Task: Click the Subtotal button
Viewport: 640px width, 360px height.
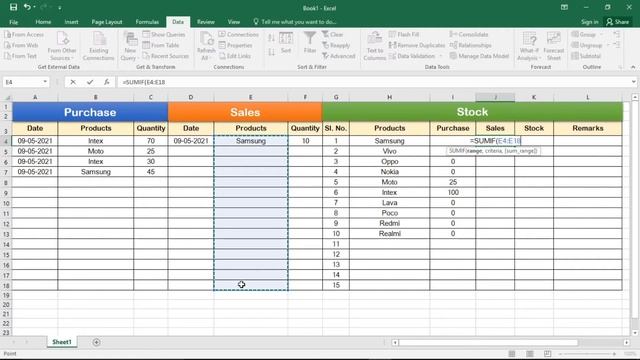Action: point(587,56)
